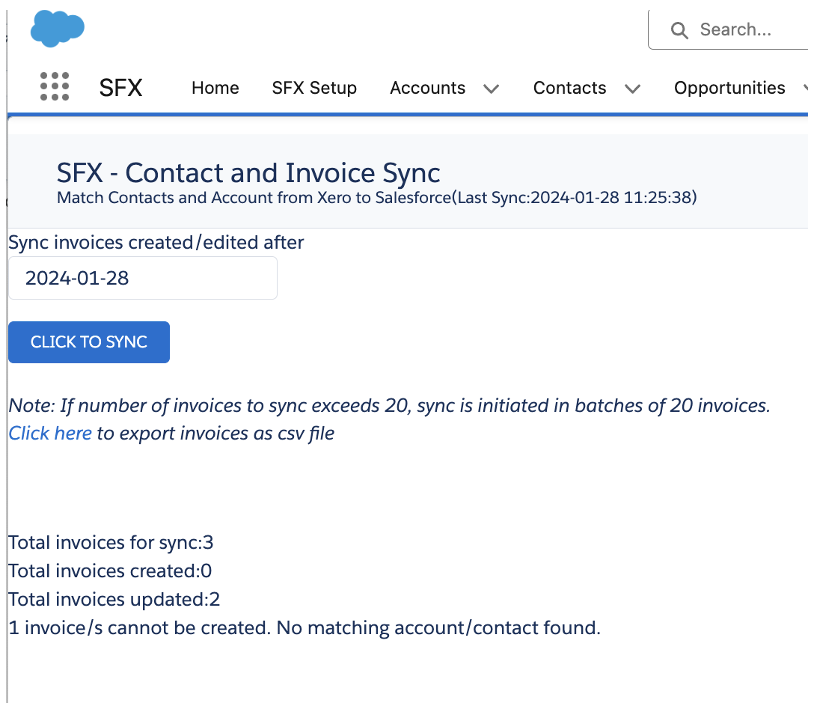
Task: Follow the 'Click here' export link
Action: click(50, 433)
